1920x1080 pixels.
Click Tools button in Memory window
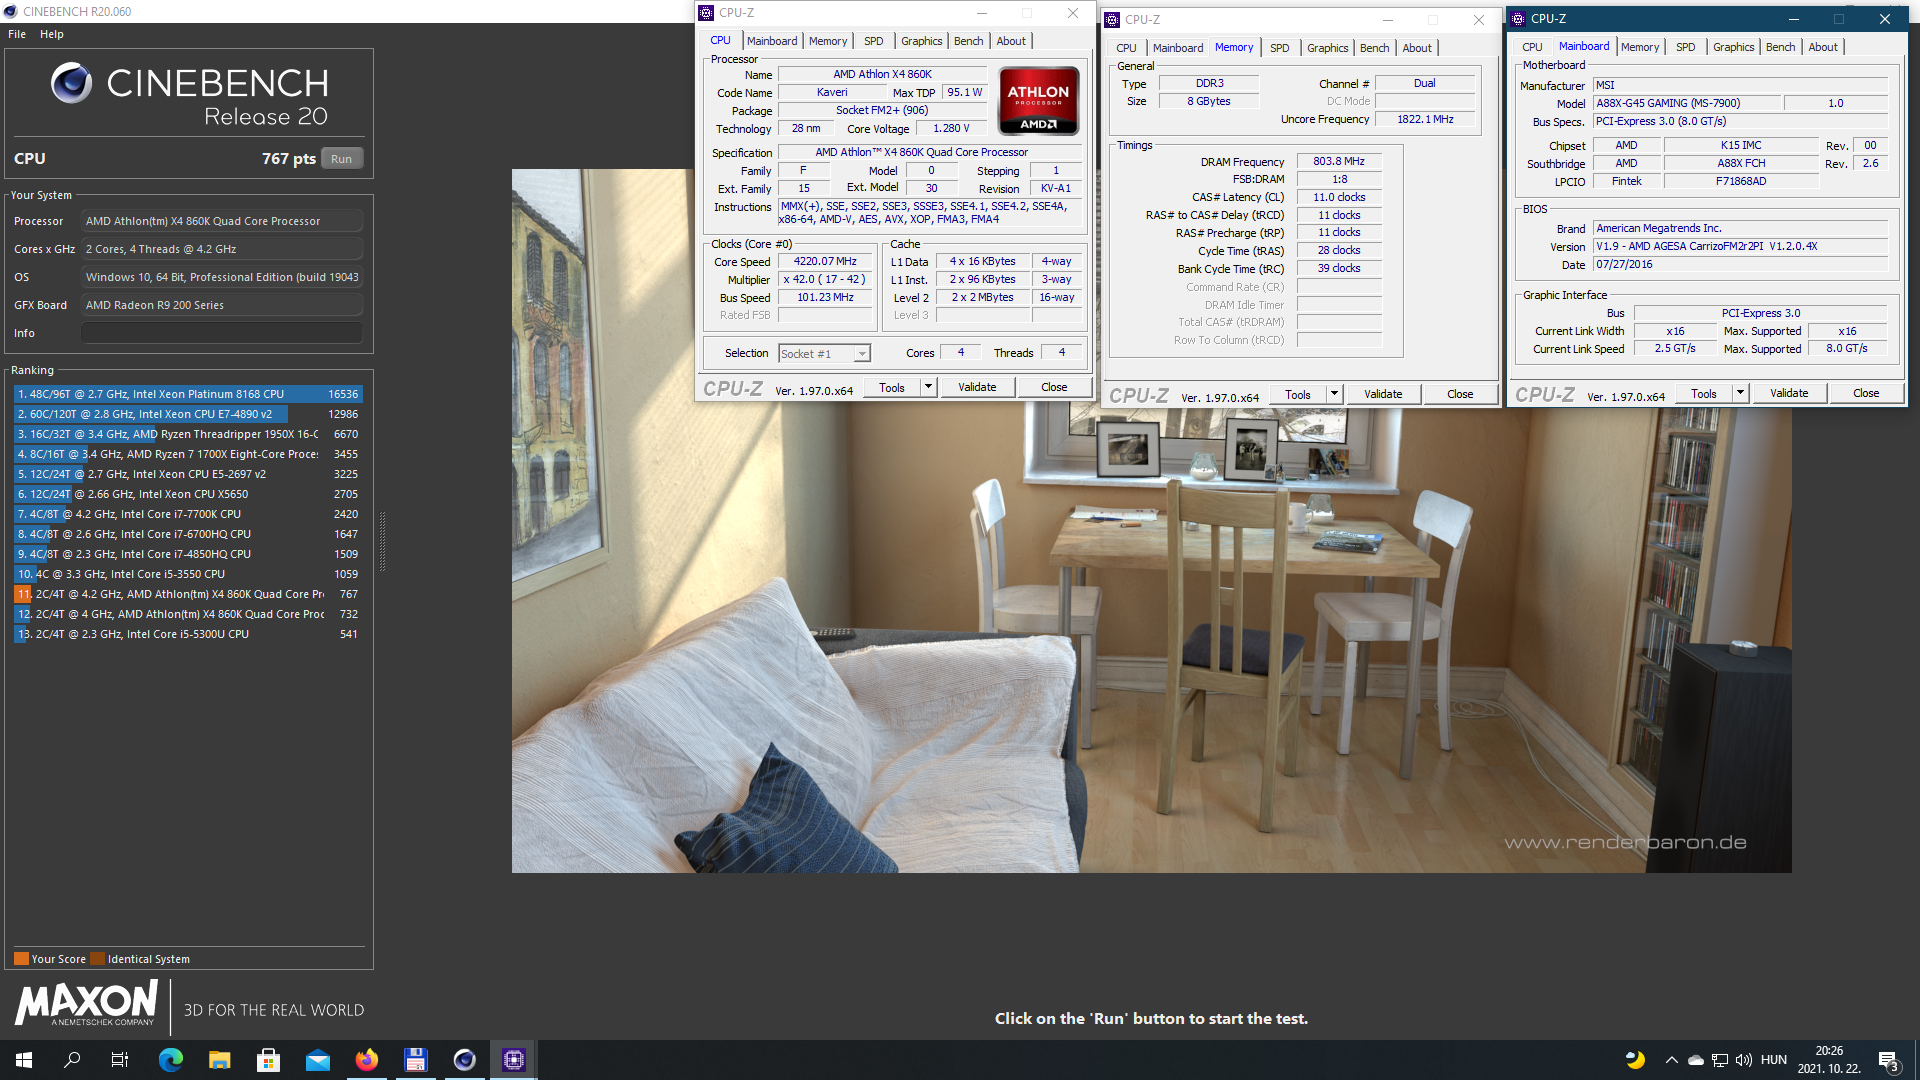click(1298, 395)
